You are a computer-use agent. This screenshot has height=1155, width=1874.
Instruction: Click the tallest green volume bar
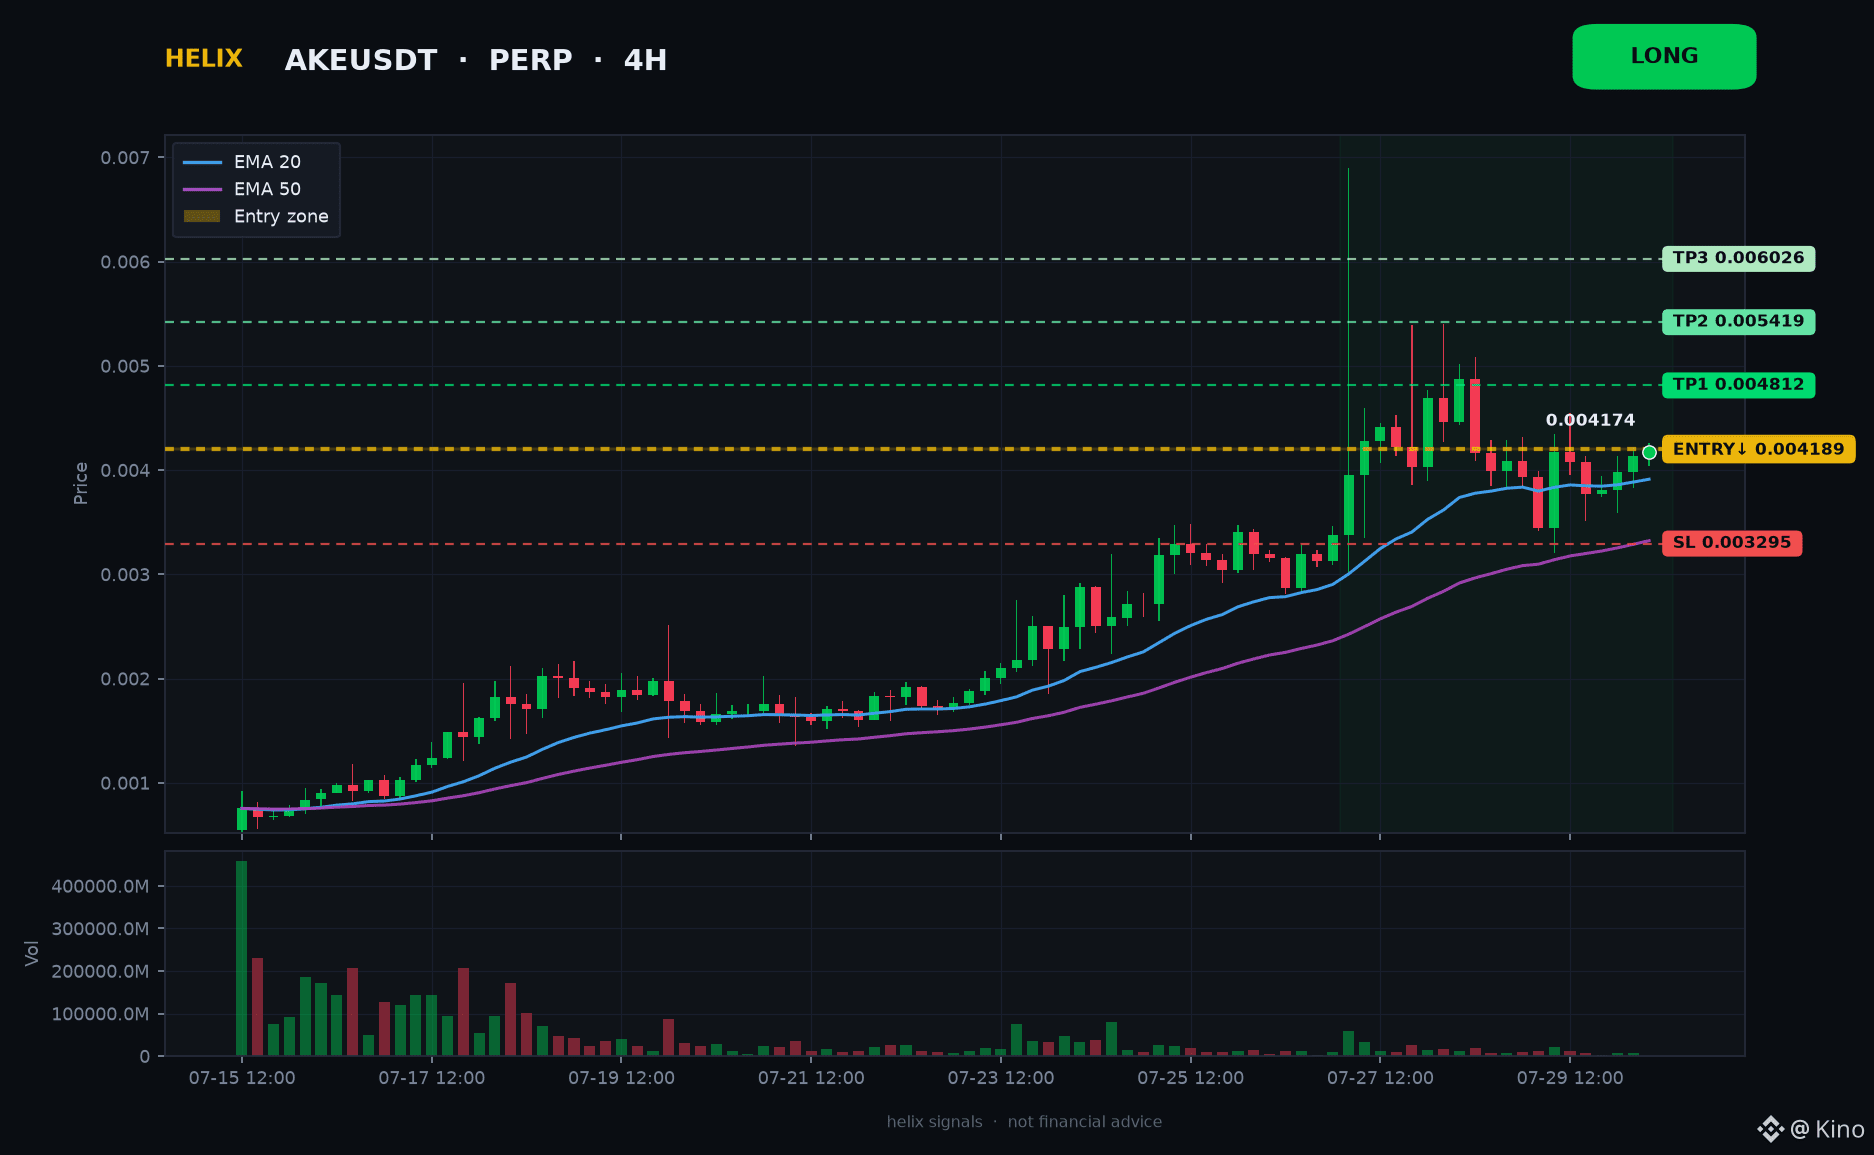click(x=241, y=958)
